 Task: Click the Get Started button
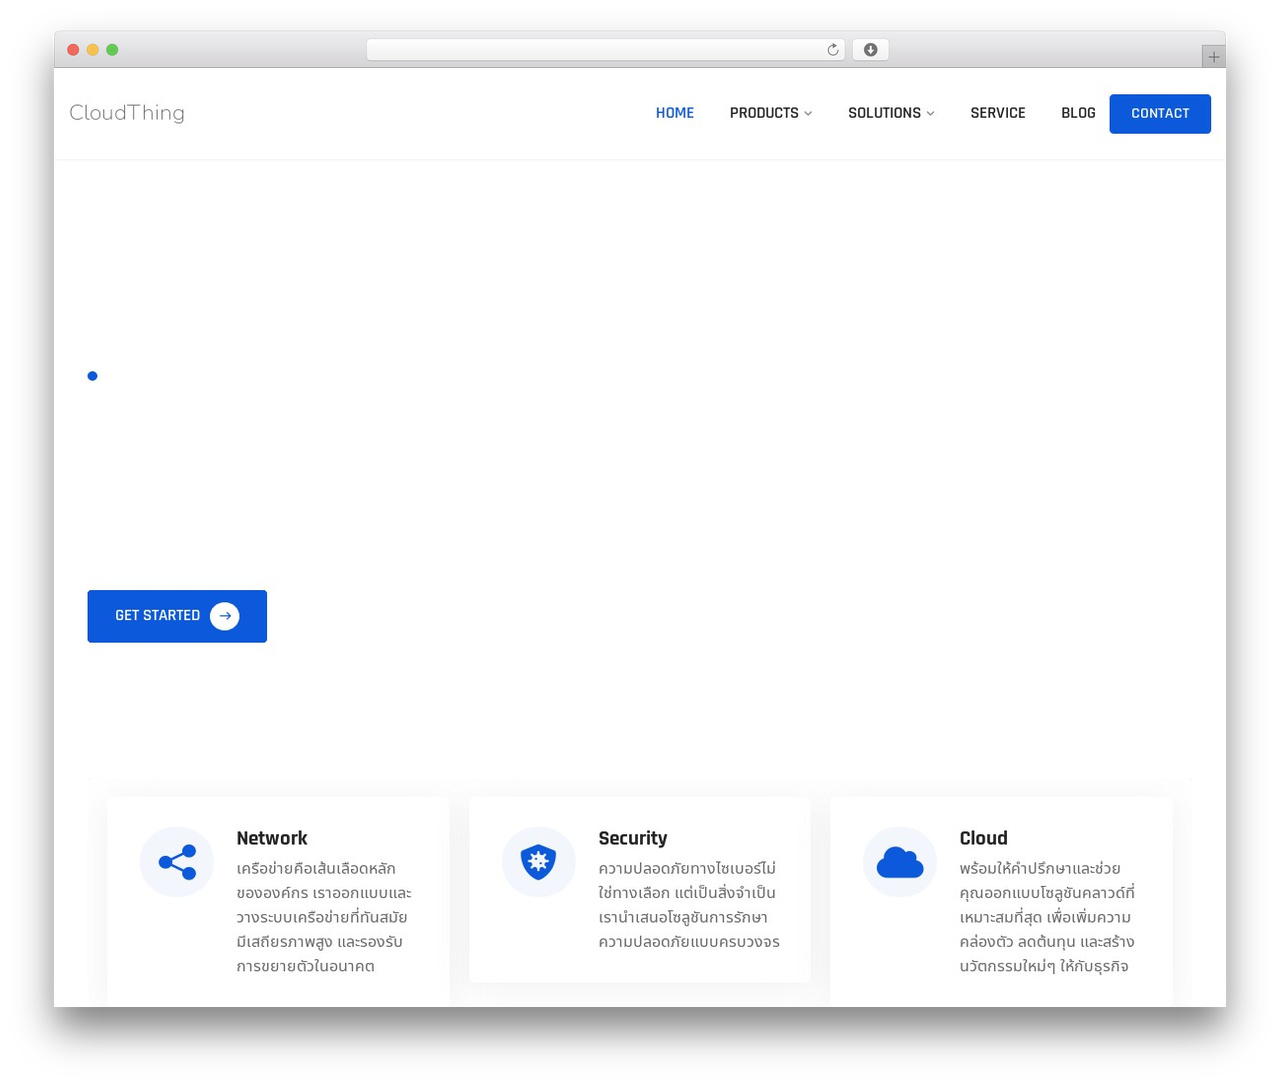click(x=177, y=616)
